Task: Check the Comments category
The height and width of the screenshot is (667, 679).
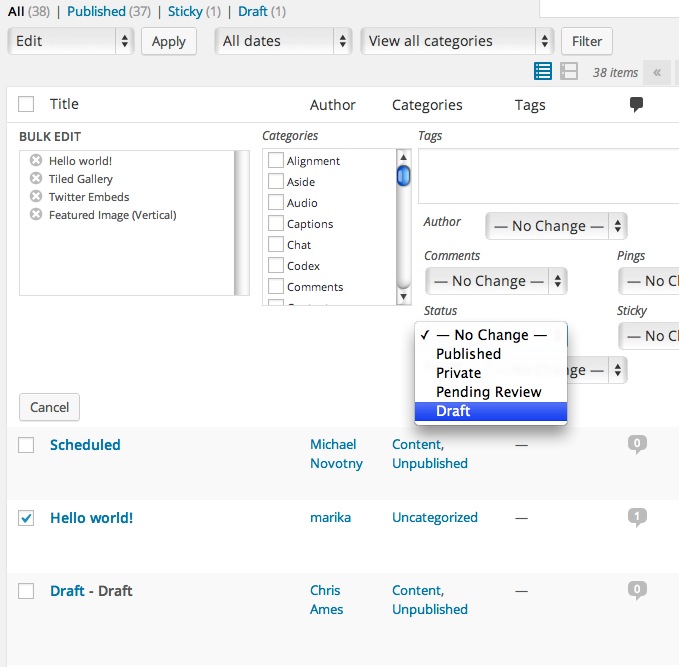Action: click(x=276, y=286)
